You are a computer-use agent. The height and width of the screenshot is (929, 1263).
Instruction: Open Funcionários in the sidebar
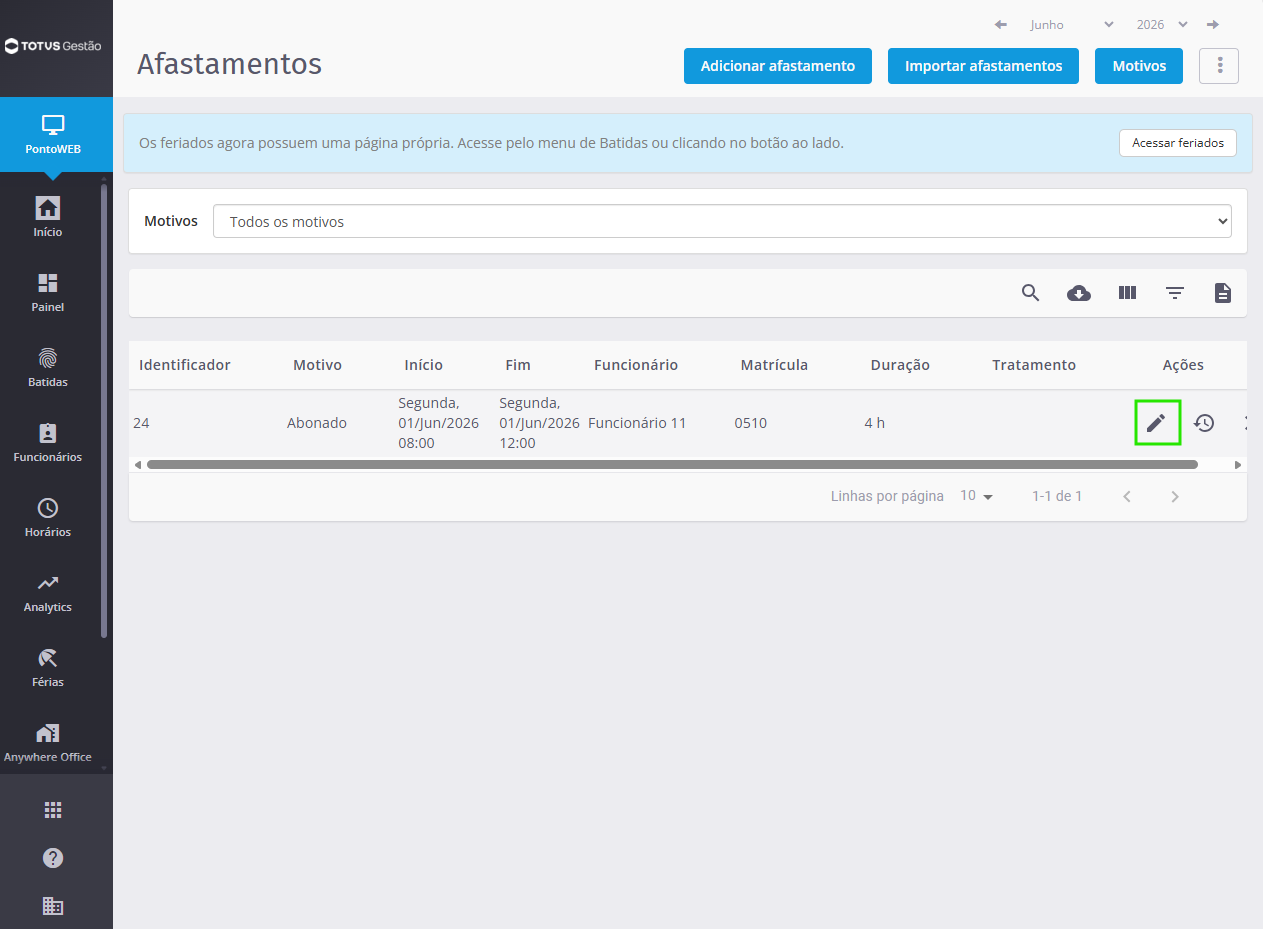[x=48, y=443]
